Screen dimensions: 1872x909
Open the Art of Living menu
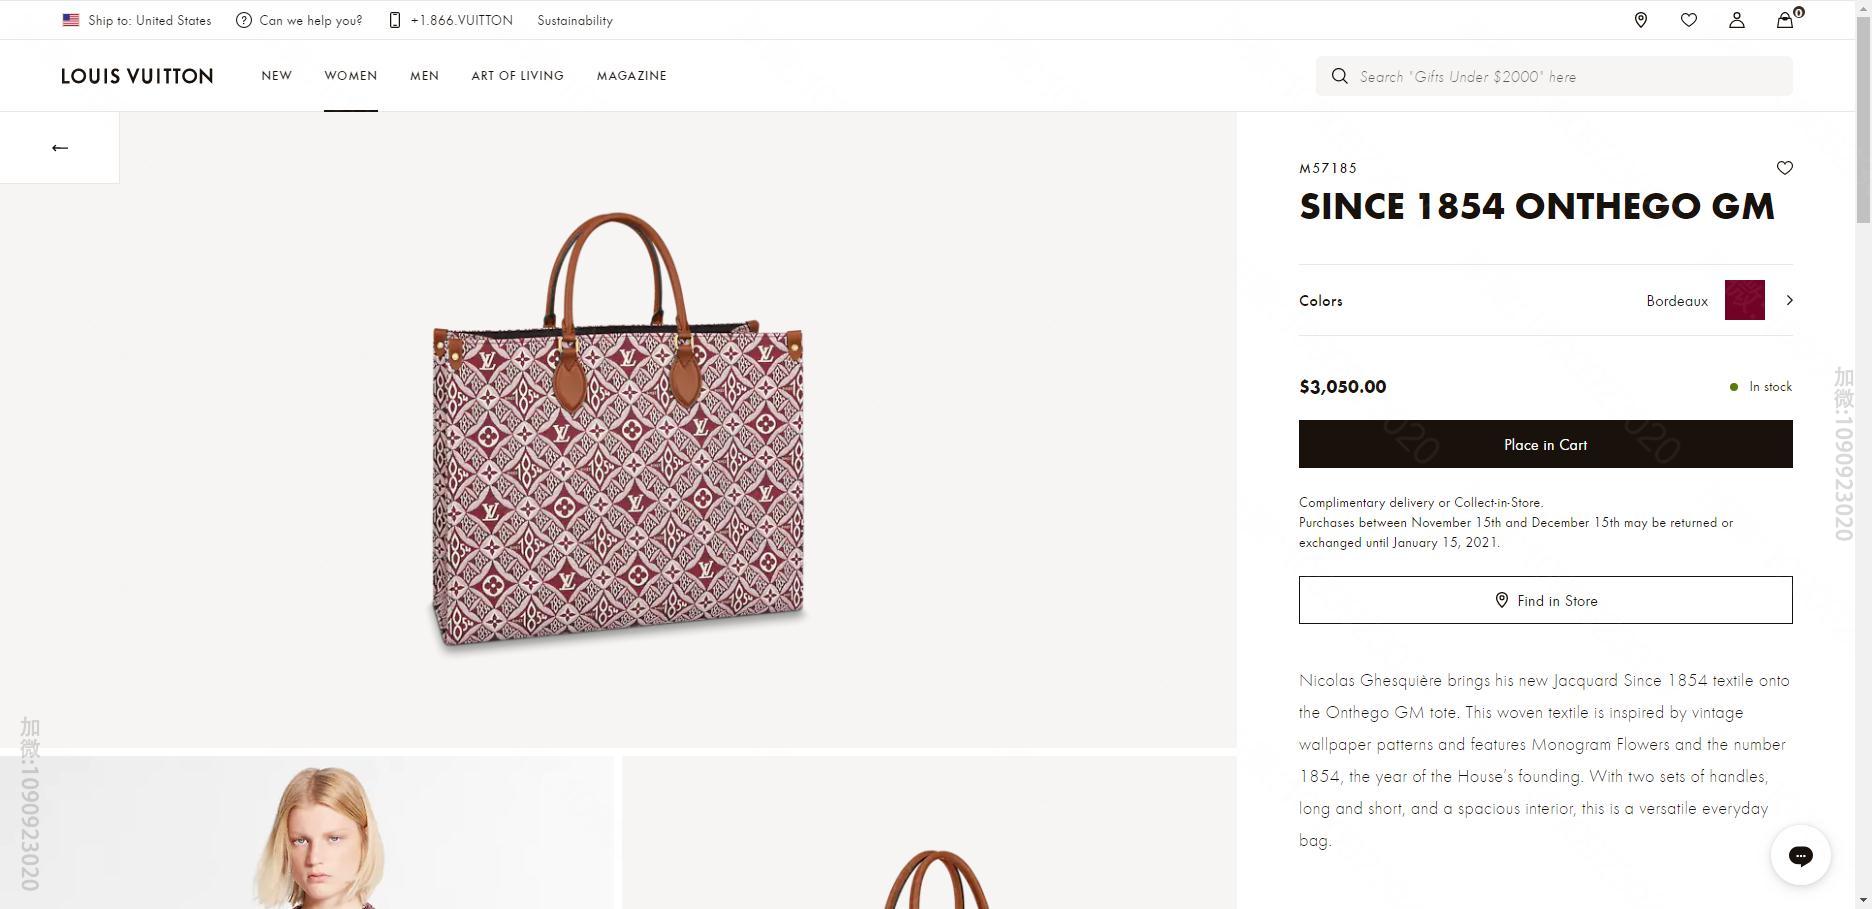coord(517,76)
